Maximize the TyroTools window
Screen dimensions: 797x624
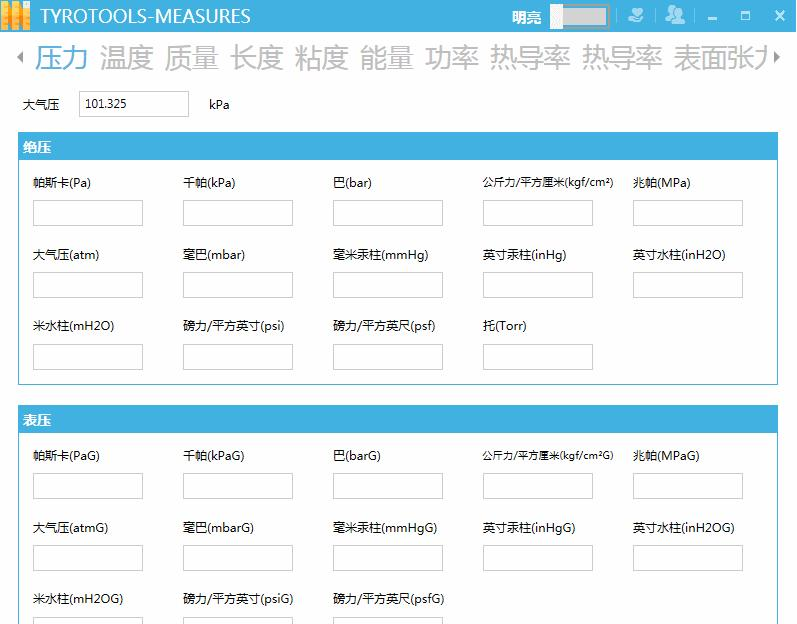pyautogui.click(x=745, y=16)
